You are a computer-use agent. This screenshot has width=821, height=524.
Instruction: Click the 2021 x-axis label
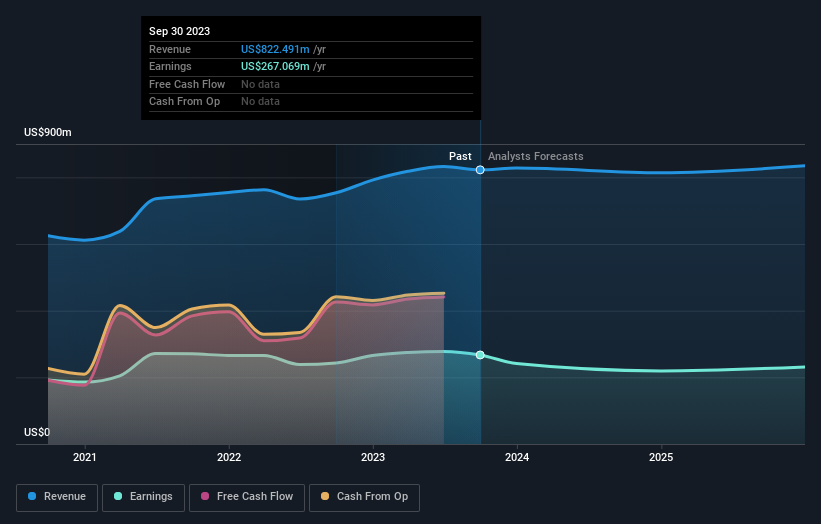[x=85, y=457]
